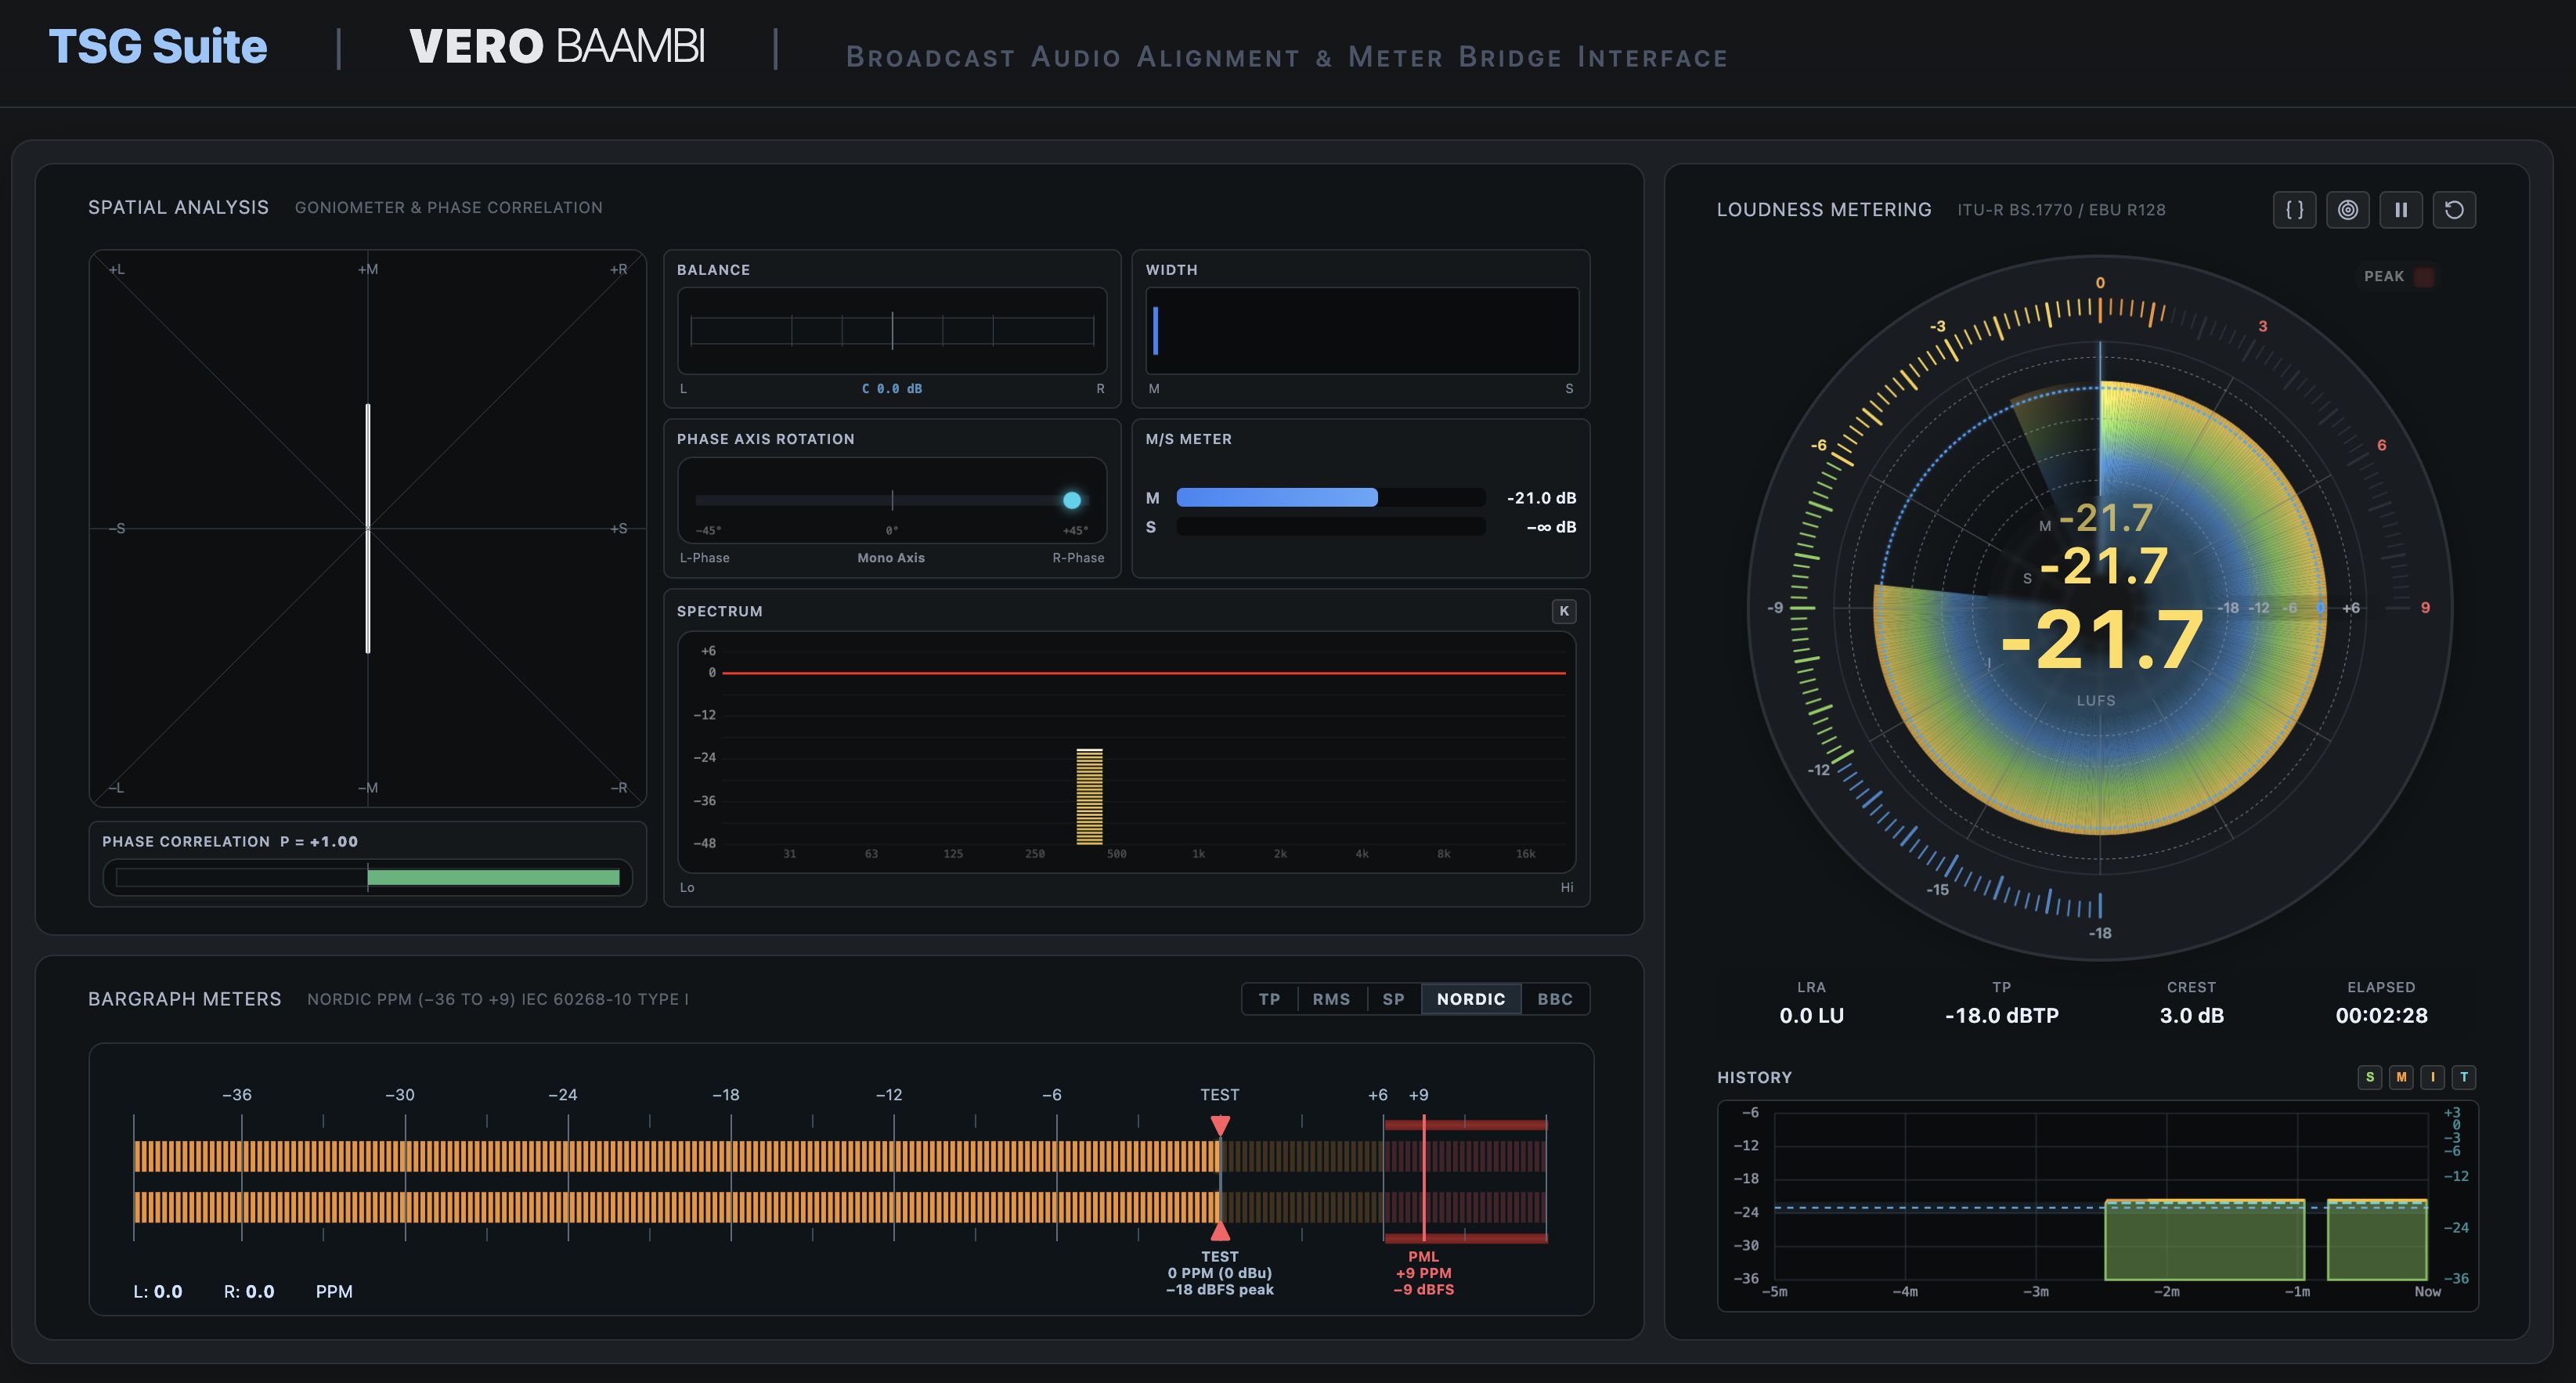This screenshot has width=2576, height=1383.
Task: Click the Balance meter center marker
Action: pyautogui.click(x=892, y=330)
